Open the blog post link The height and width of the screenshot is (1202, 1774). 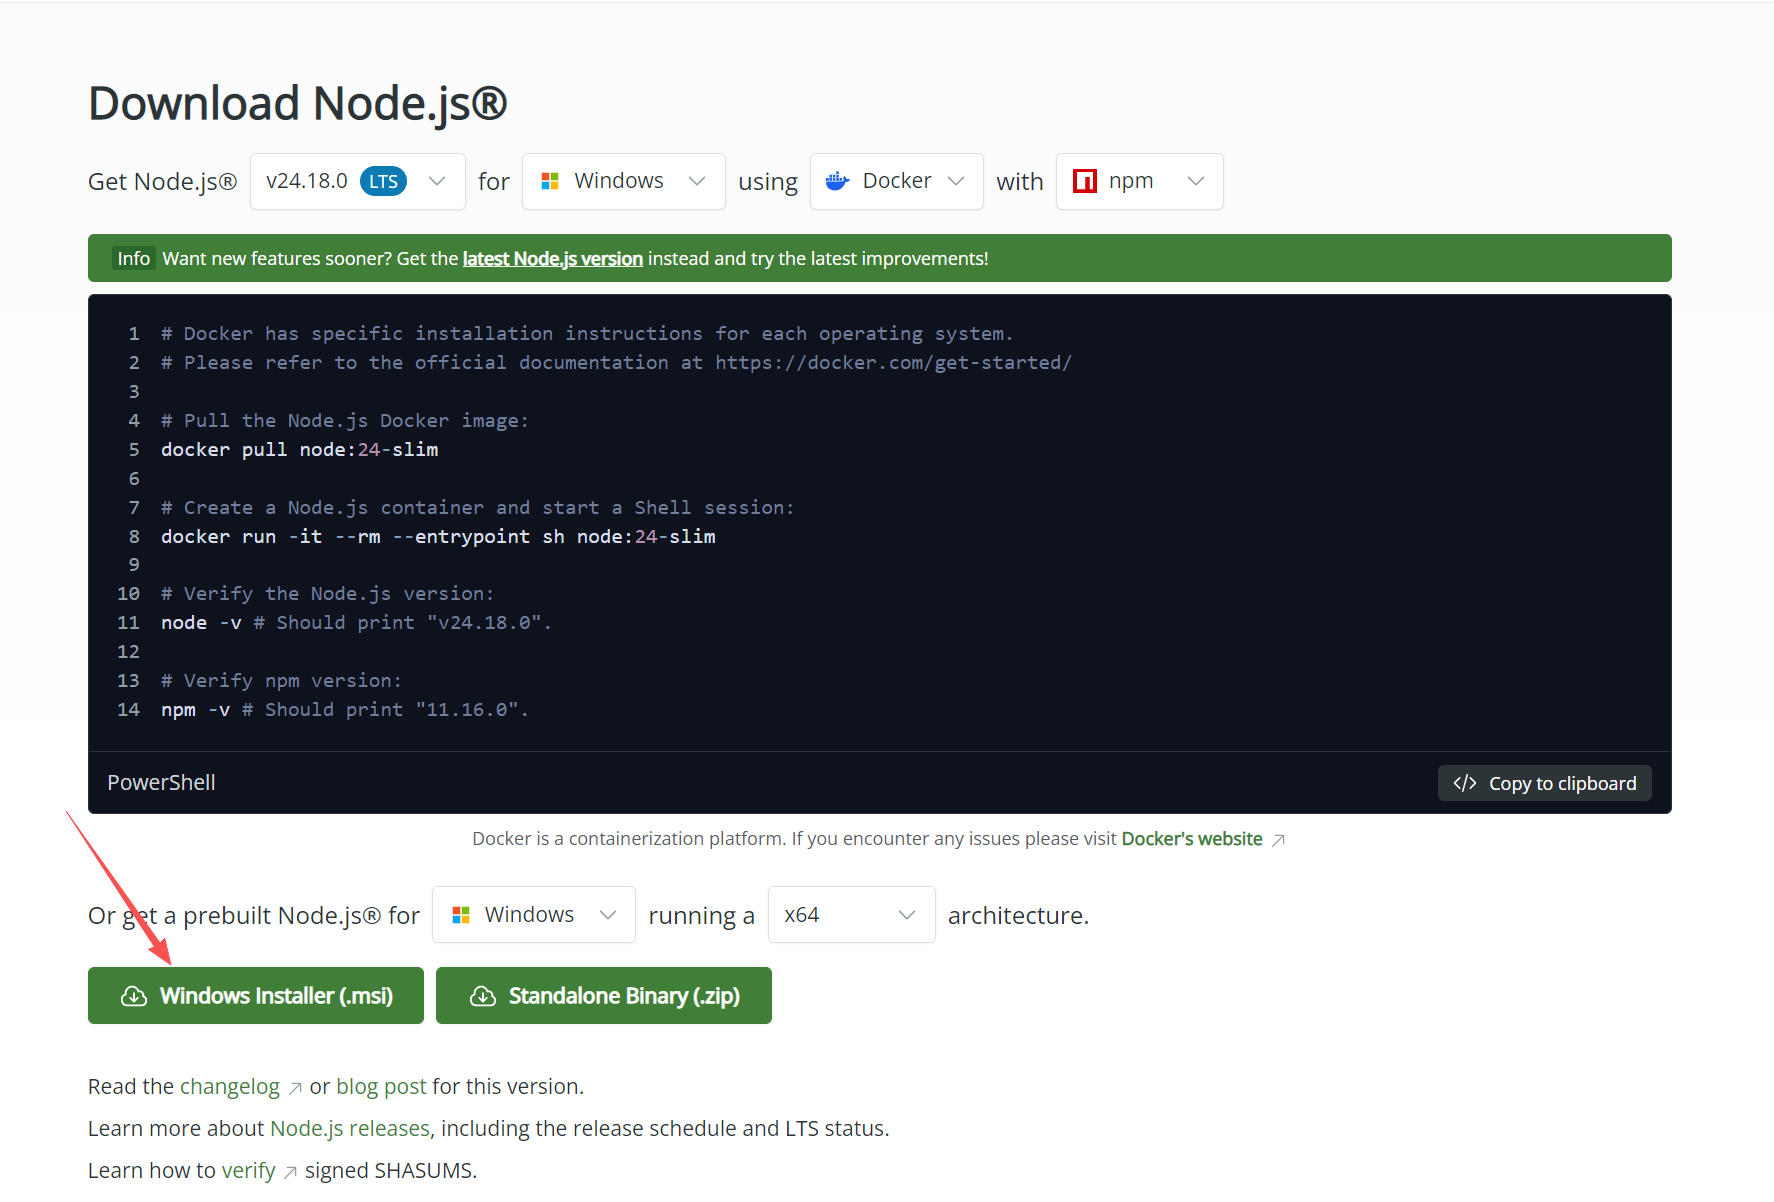(x=381, y=1086)
